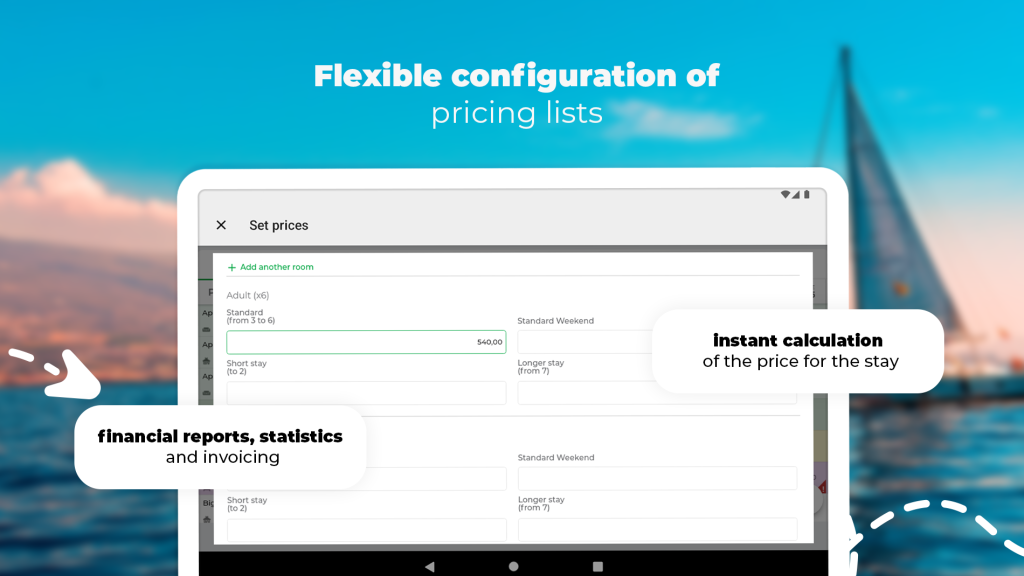Open recent apps with the square button
Viewport: 1024px width, 576px height.
coord(598,566)
